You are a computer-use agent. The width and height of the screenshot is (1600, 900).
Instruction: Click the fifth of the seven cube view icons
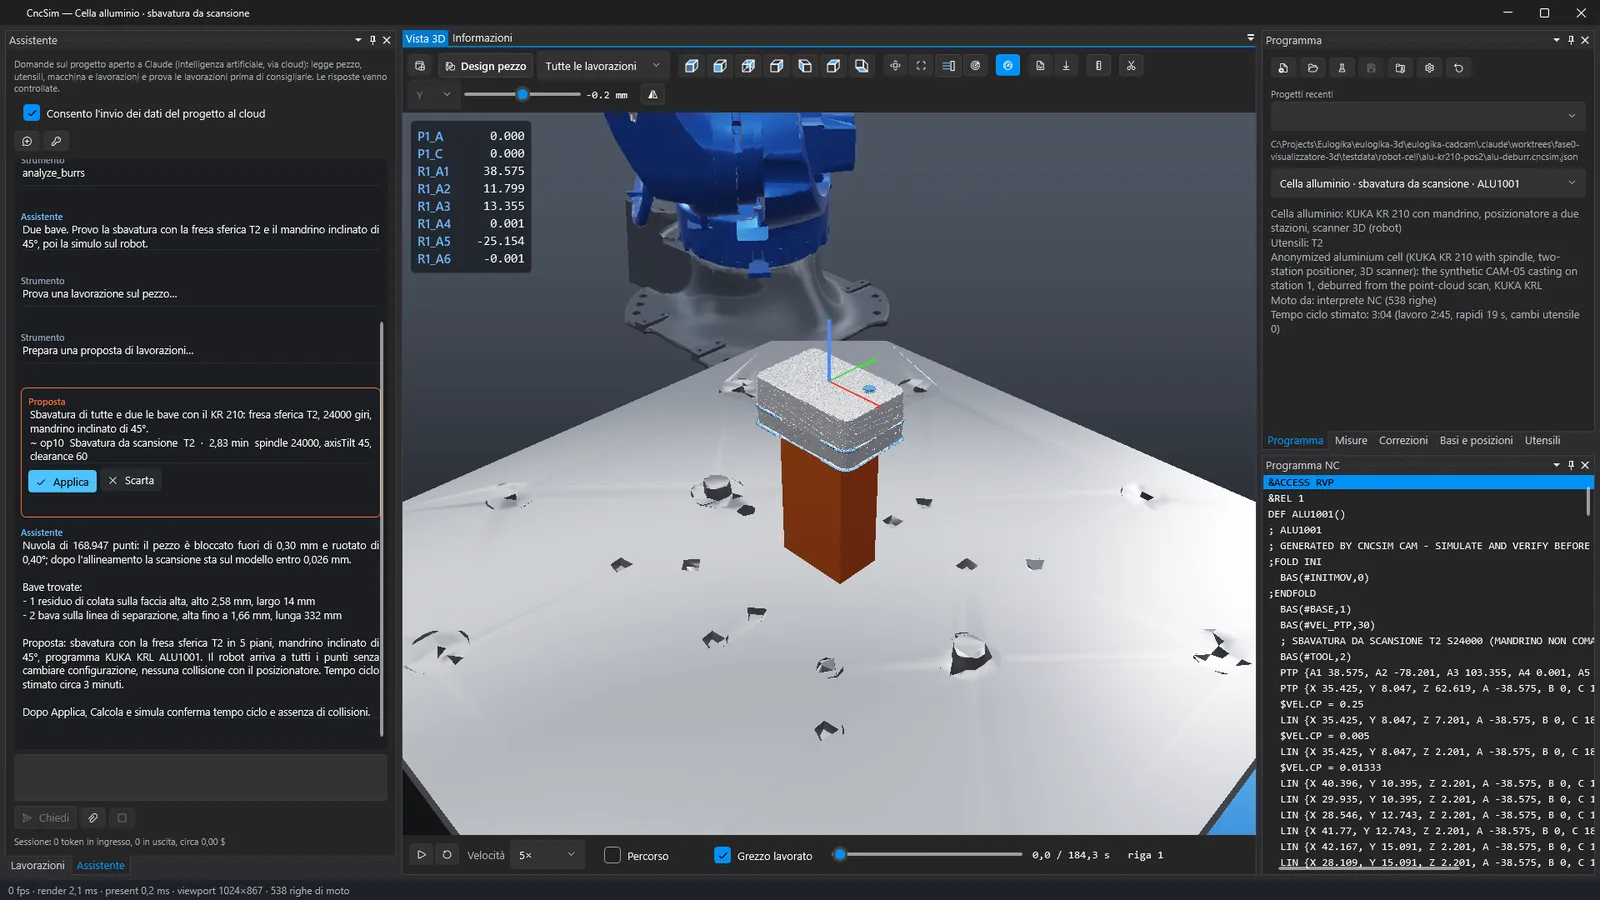(x=805, y=66)
